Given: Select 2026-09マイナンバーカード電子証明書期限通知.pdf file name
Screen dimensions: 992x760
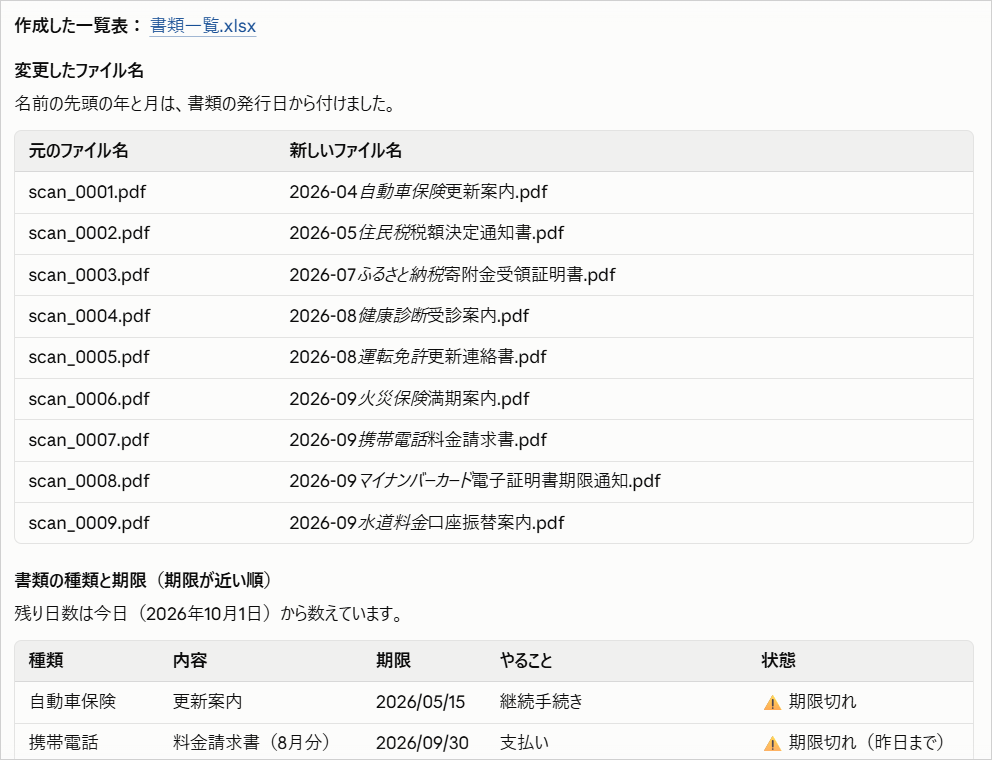Looking at the screenshot, I should pyautogui.click(x=475, y=482).
